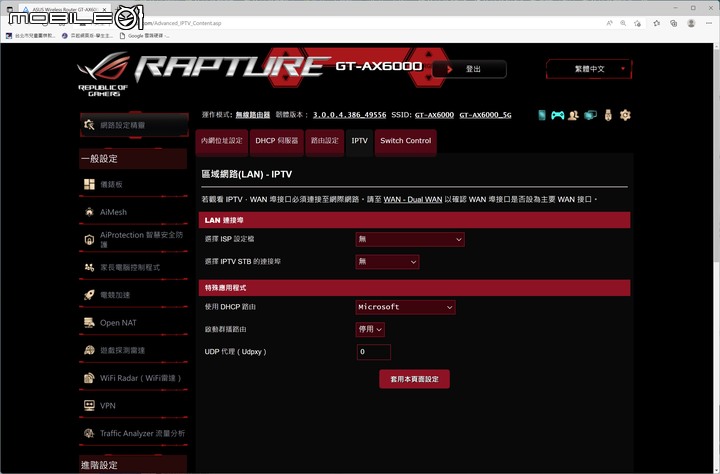Open the browser favorites list icon
Screen dimensions: 720x474
tap(657, 23)
